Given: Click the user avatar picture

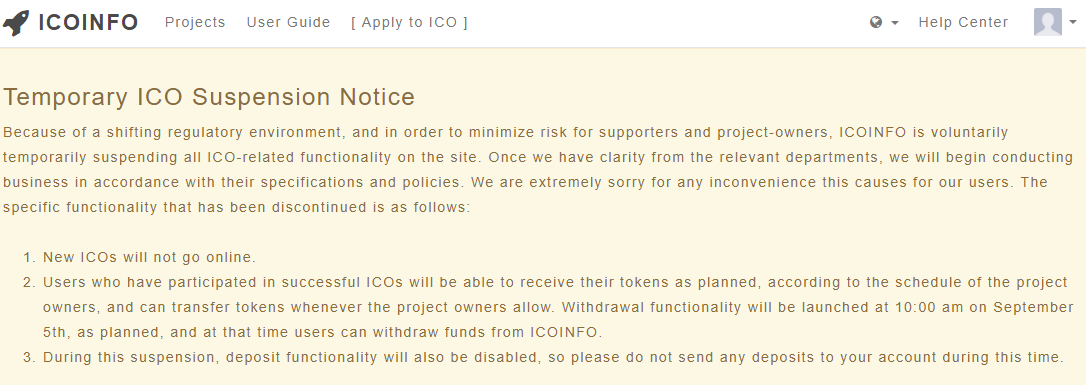Looking at the screenshot, I should tap(1048, 22).
